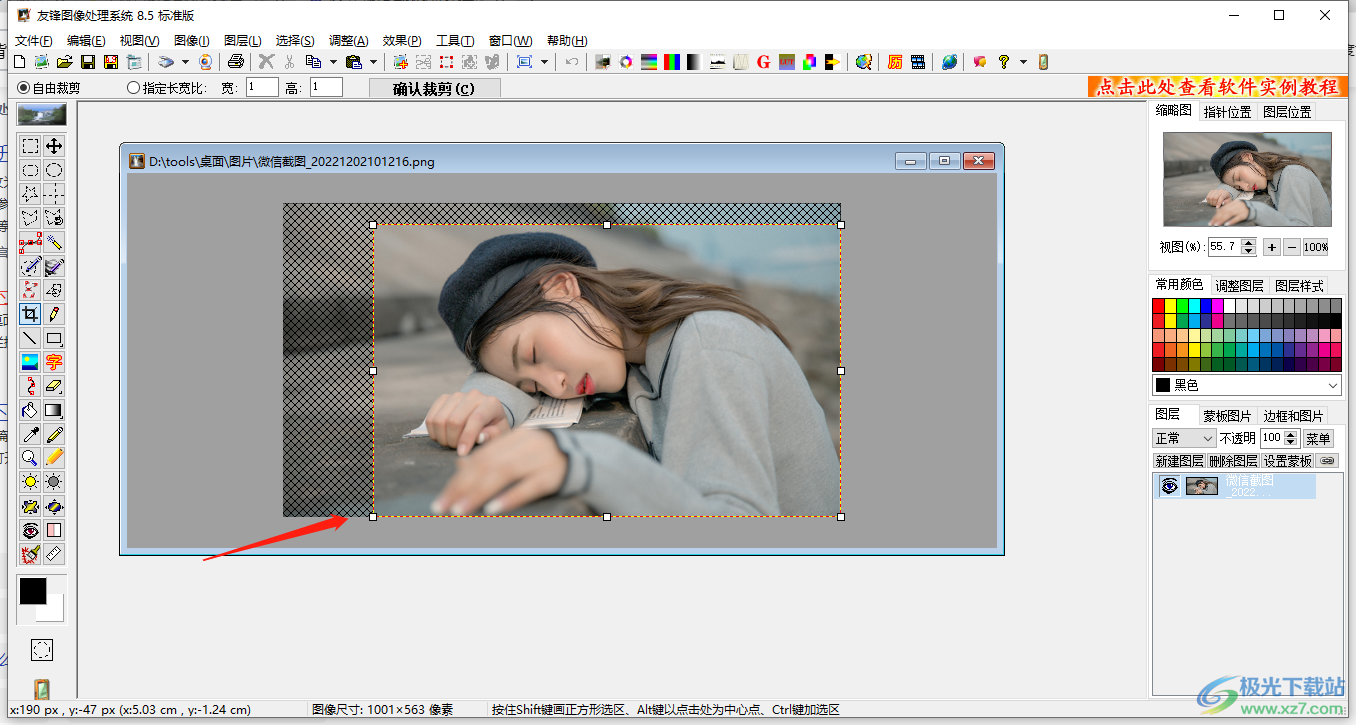Click the Open folder toolbar icon
1356x725 pixels.
(64, 62)
